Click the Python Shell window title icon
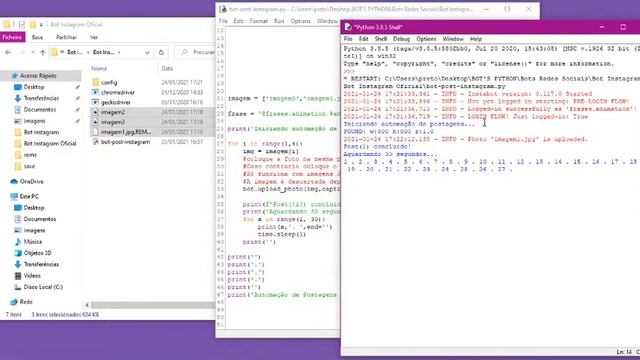Image resolution: width=640 pixels, height=360 pixels. tap(348, 27)
